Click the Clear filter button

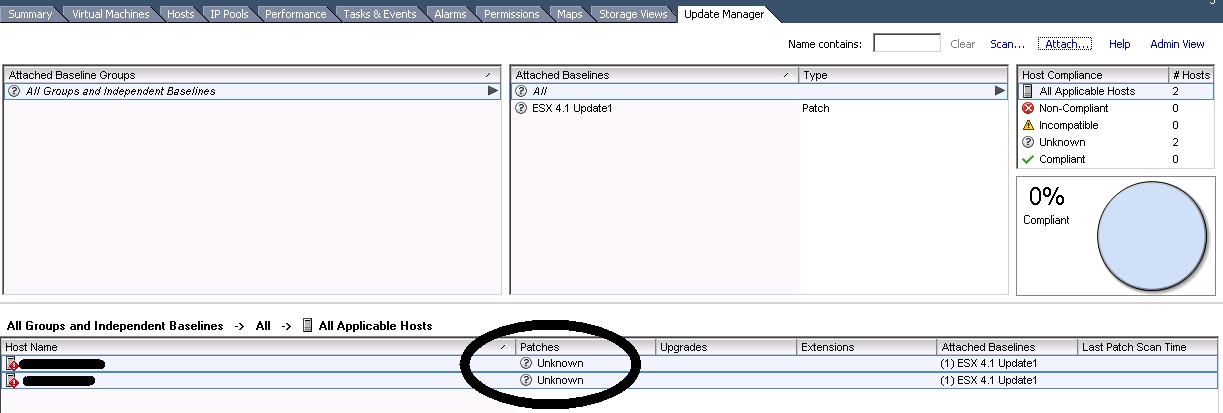962,44
